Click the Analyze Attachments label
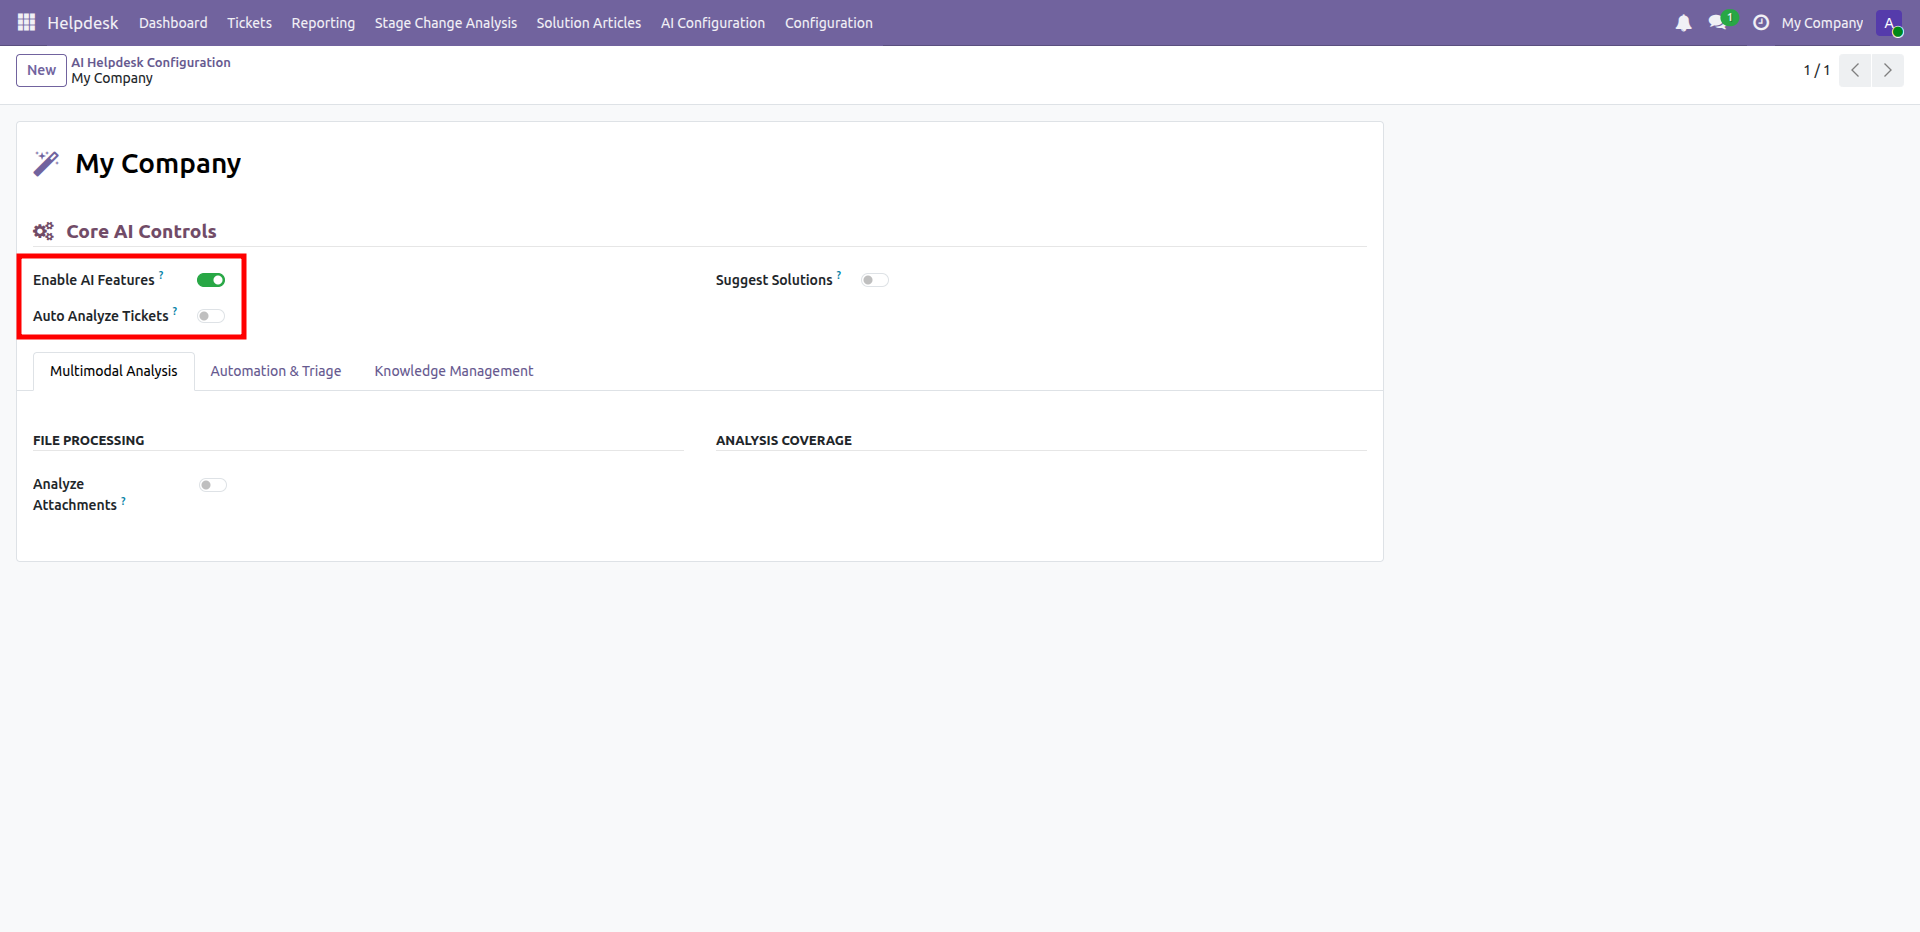The width and height of the screenshot is (1920, 932). (x=75, y=494)
